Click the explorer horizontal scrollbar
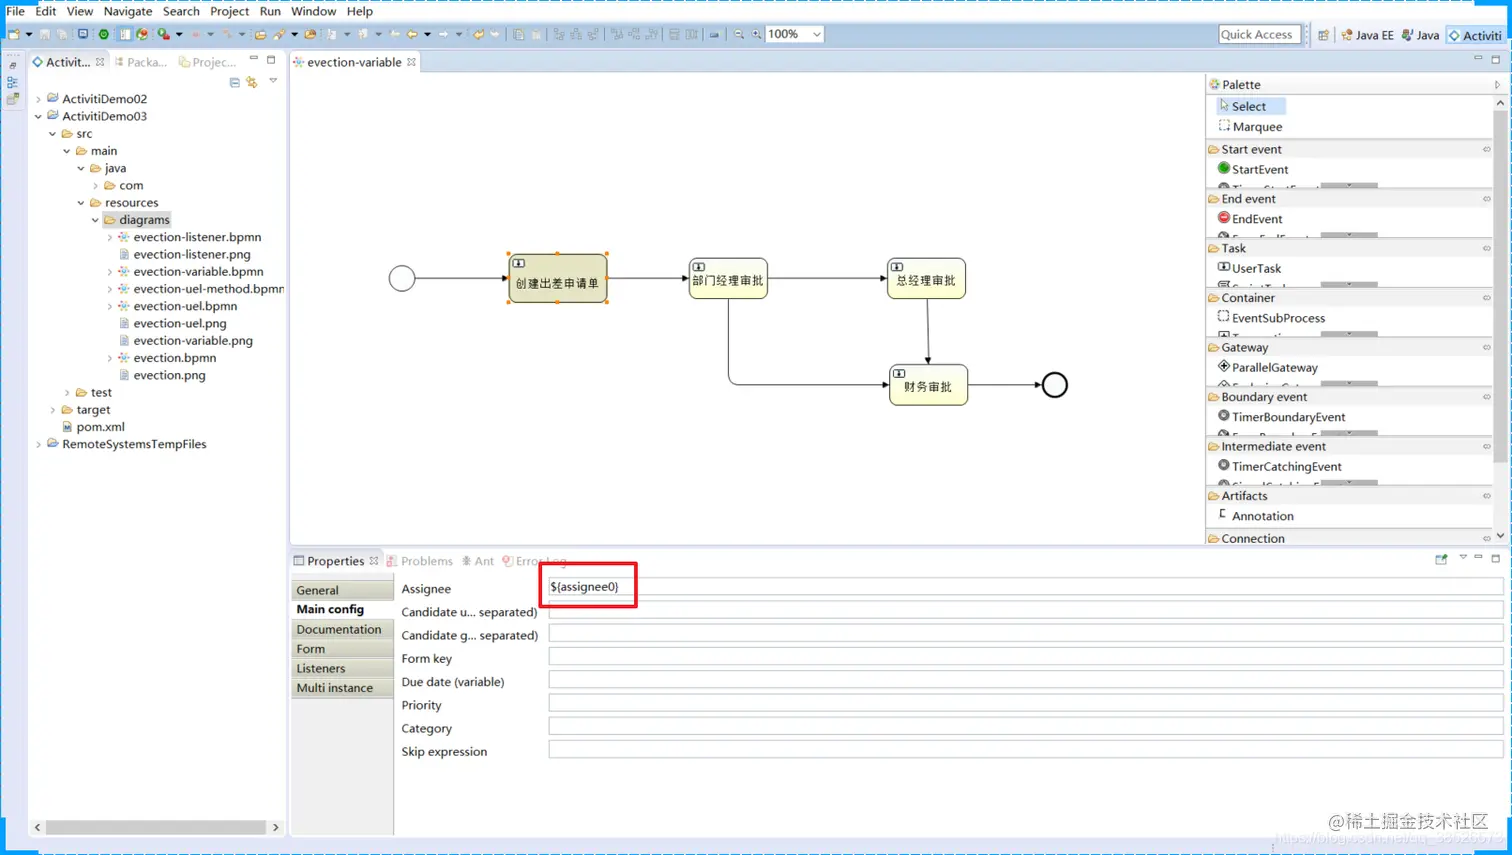This screenshot has width=1512, height=855. click(x=157, y=827)
